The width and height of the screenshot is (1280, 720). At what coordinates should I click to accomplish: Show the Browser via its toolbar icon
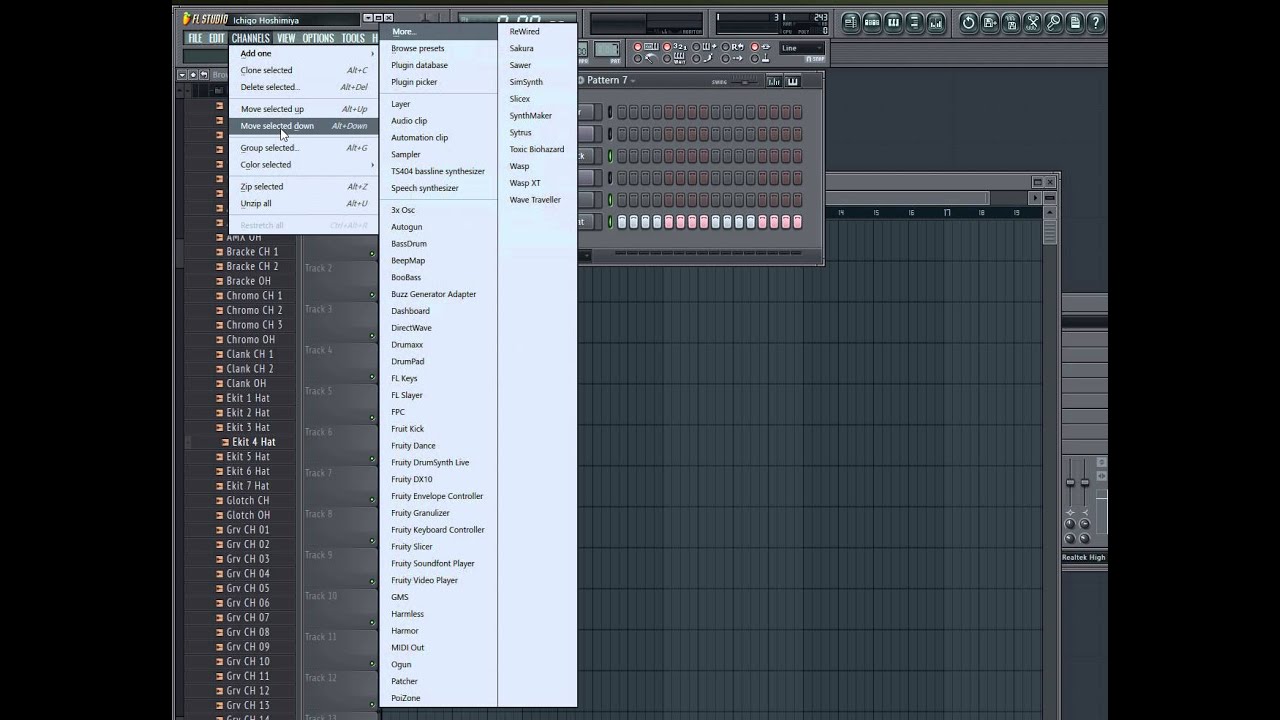tap(915, 22)
